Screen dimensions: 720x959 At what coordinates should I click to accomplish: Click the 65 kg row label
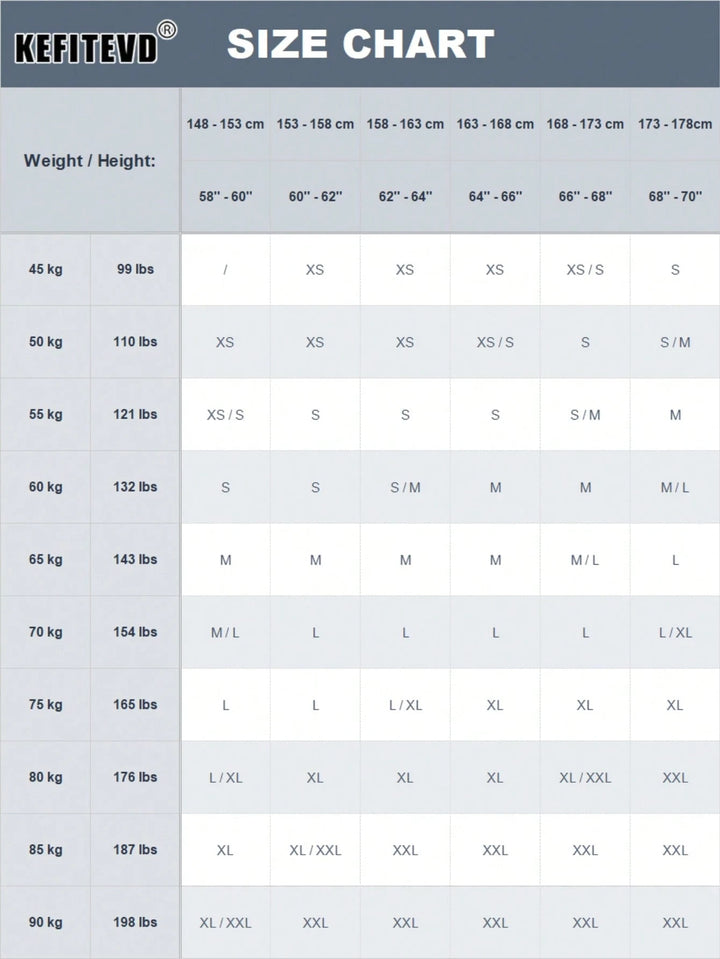45,560
